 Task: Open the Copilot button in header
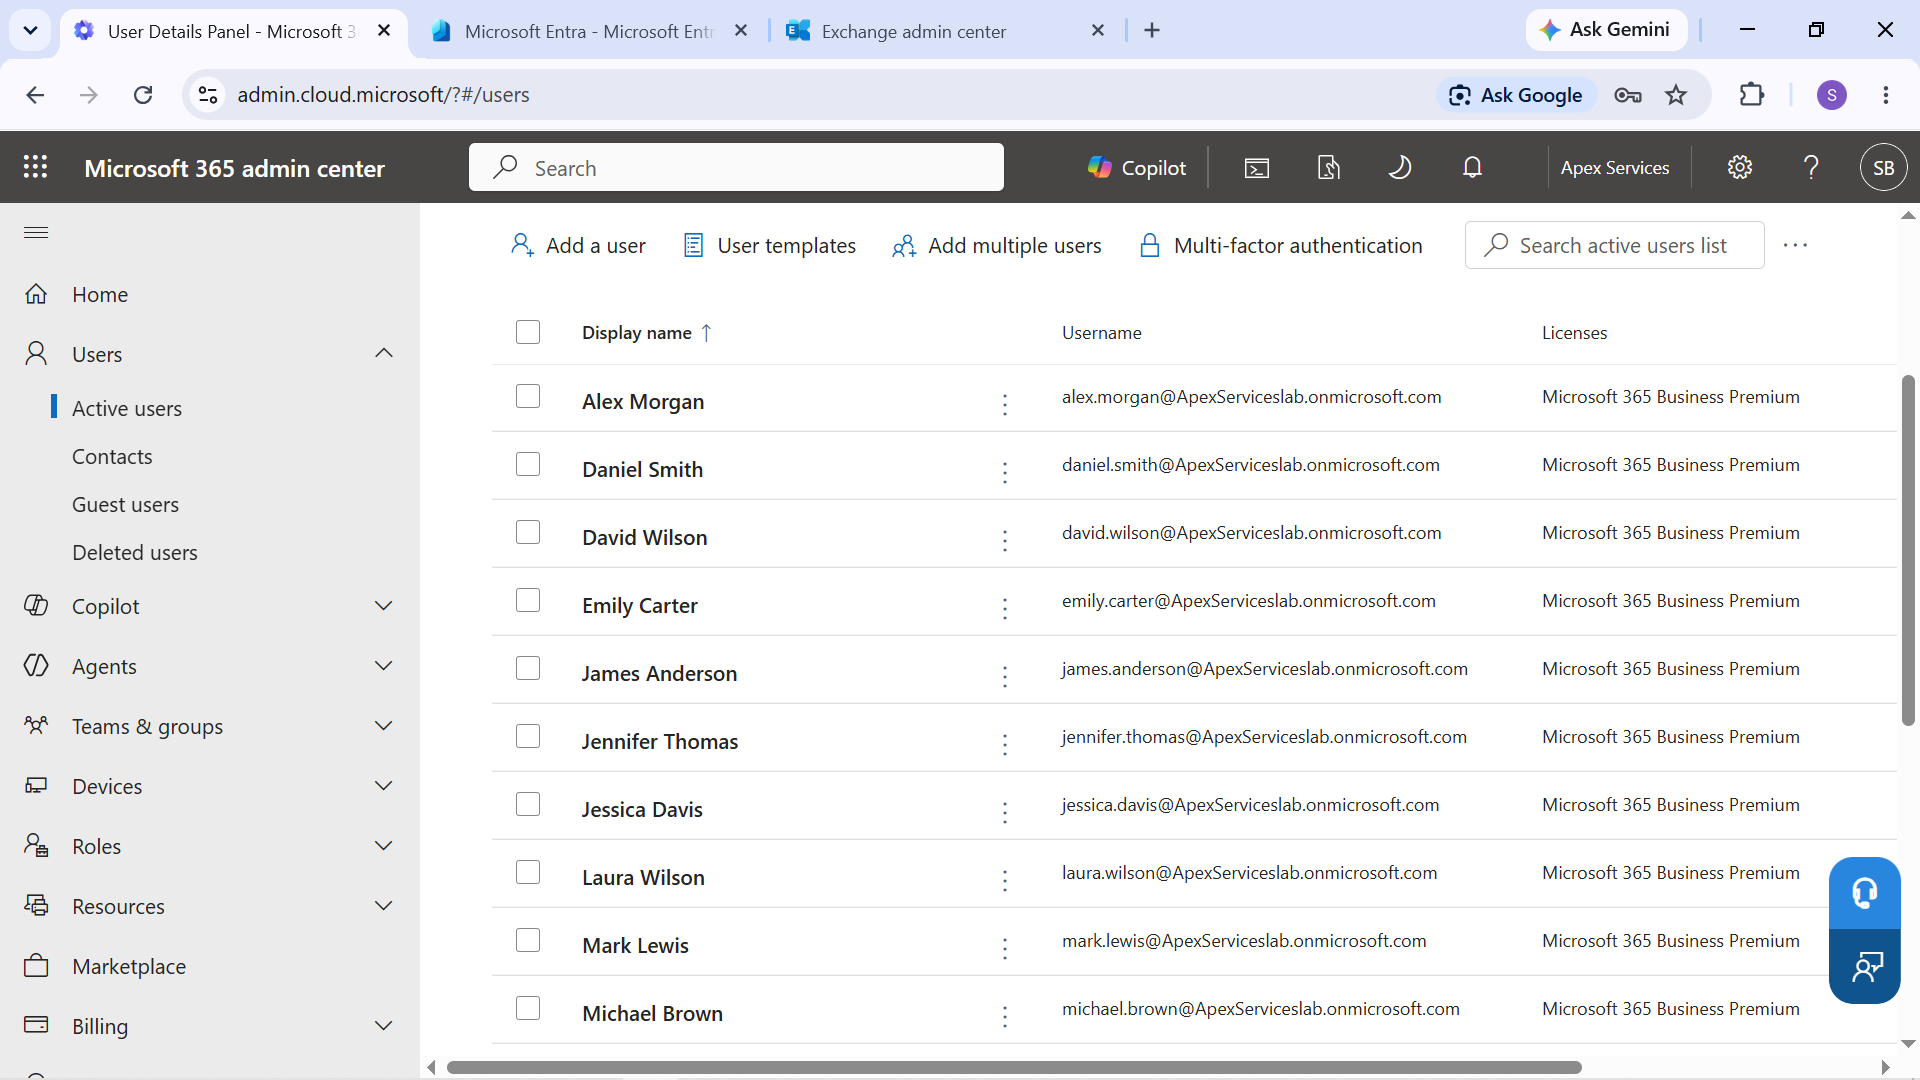pos(1137,167)
